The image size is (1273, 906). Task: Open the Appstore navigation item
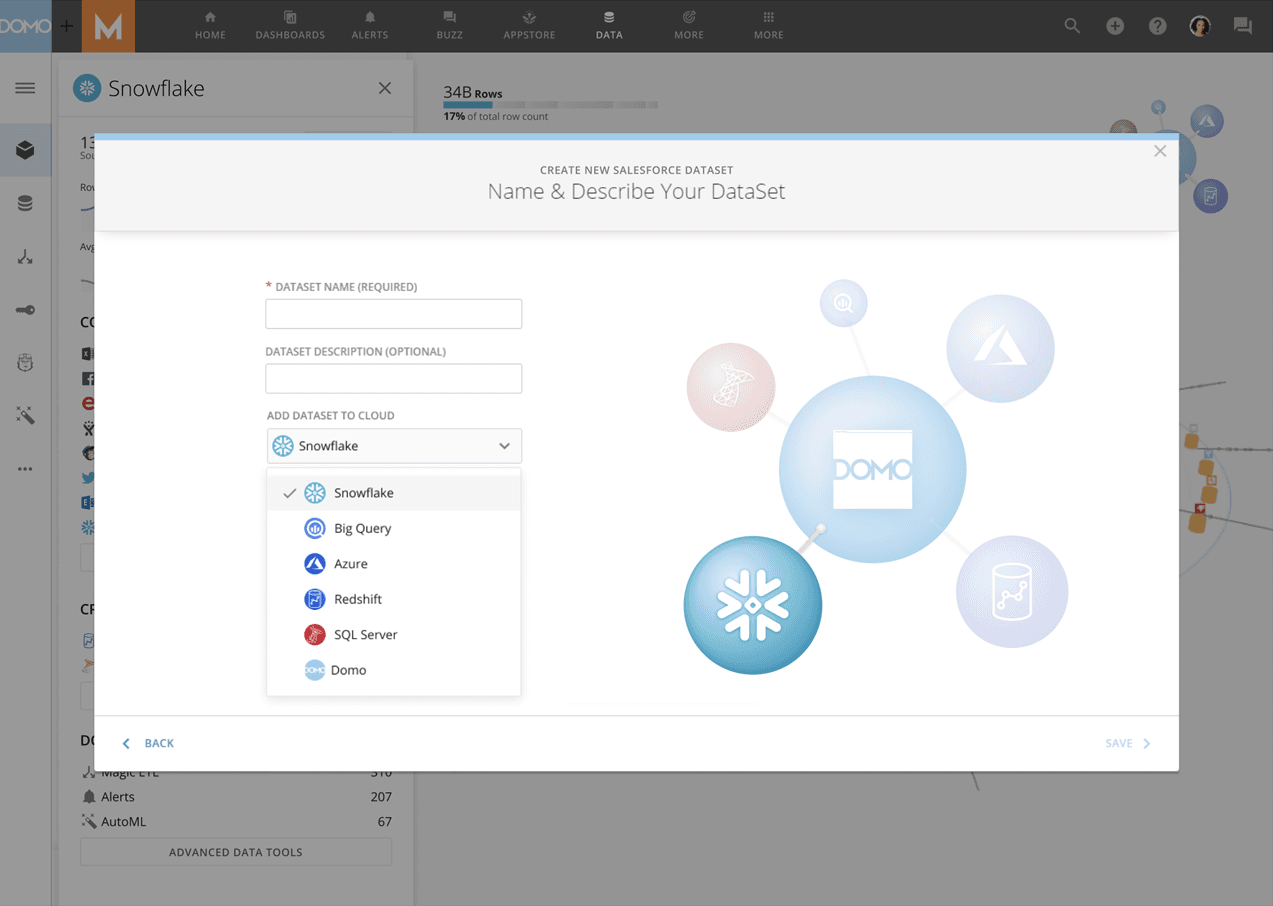[529, 26]
